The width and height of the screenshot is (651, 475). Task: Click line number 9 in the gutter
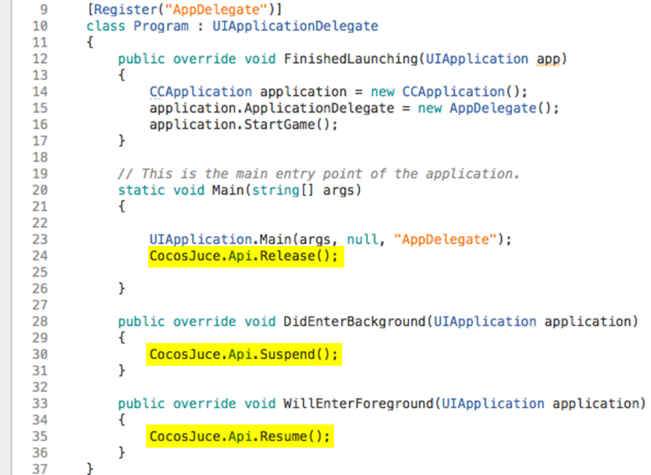point(44,10)
